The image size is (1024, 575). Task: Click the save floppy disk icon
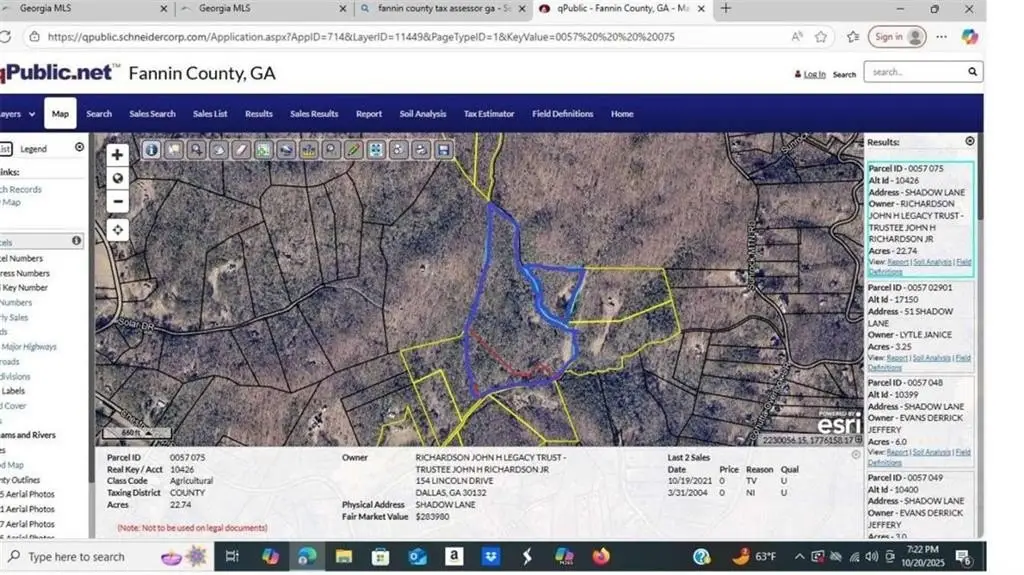point(443,150)
